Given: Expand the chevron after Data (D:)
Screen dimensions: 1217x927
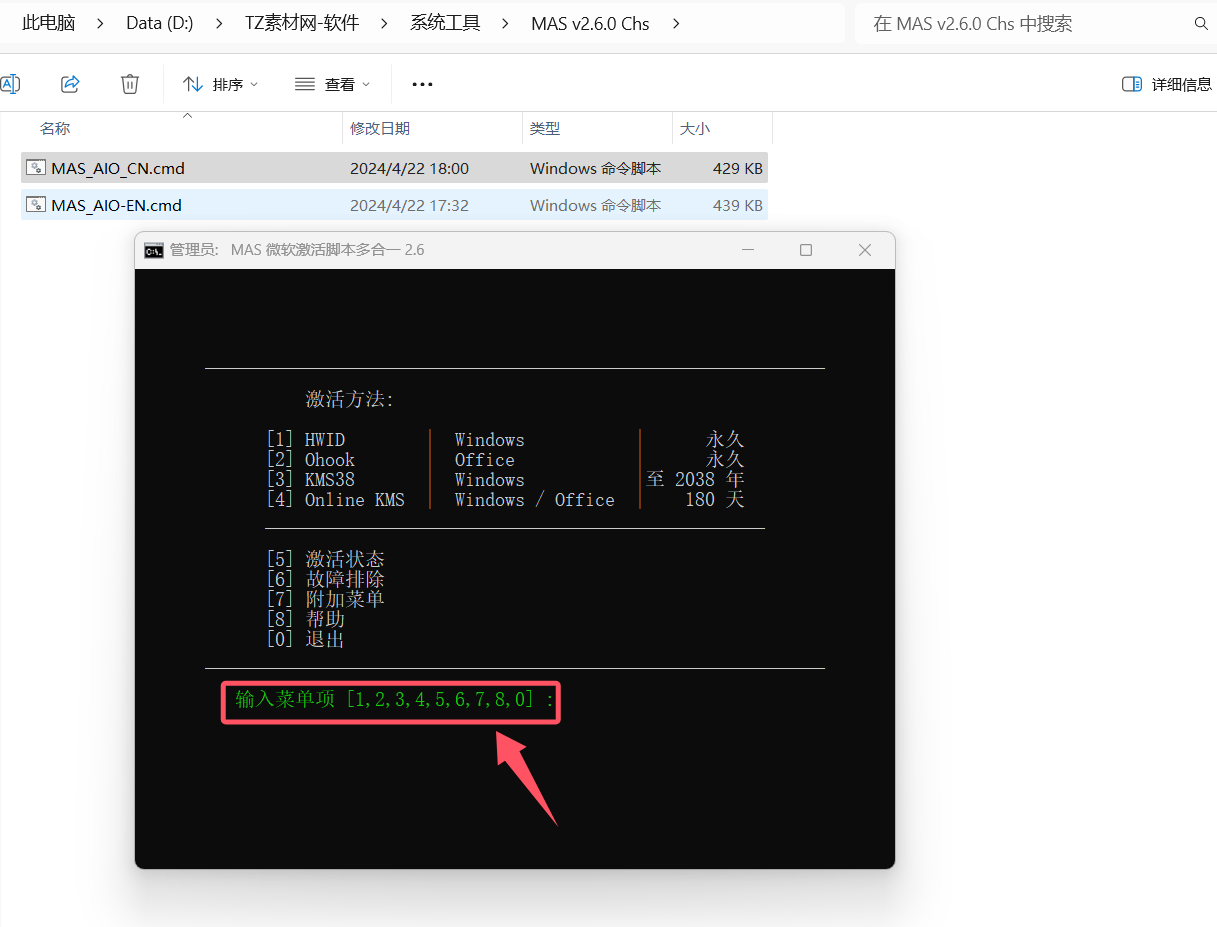Looking at the screenshot, I should [219, 24].
